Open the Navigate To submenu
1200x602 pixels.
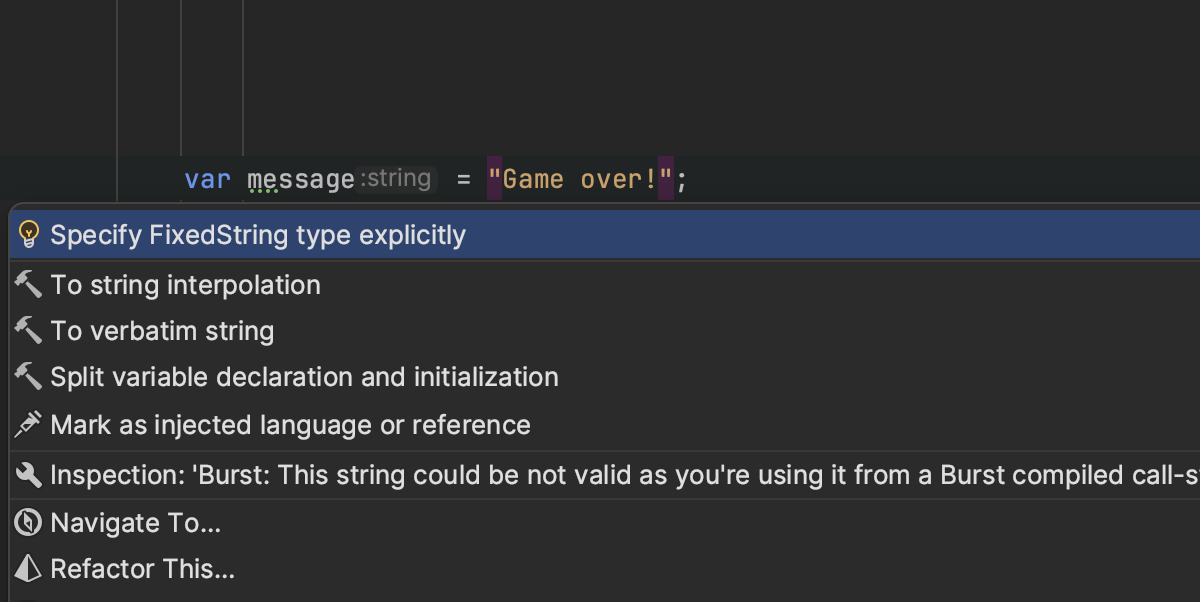coord(136,523)
